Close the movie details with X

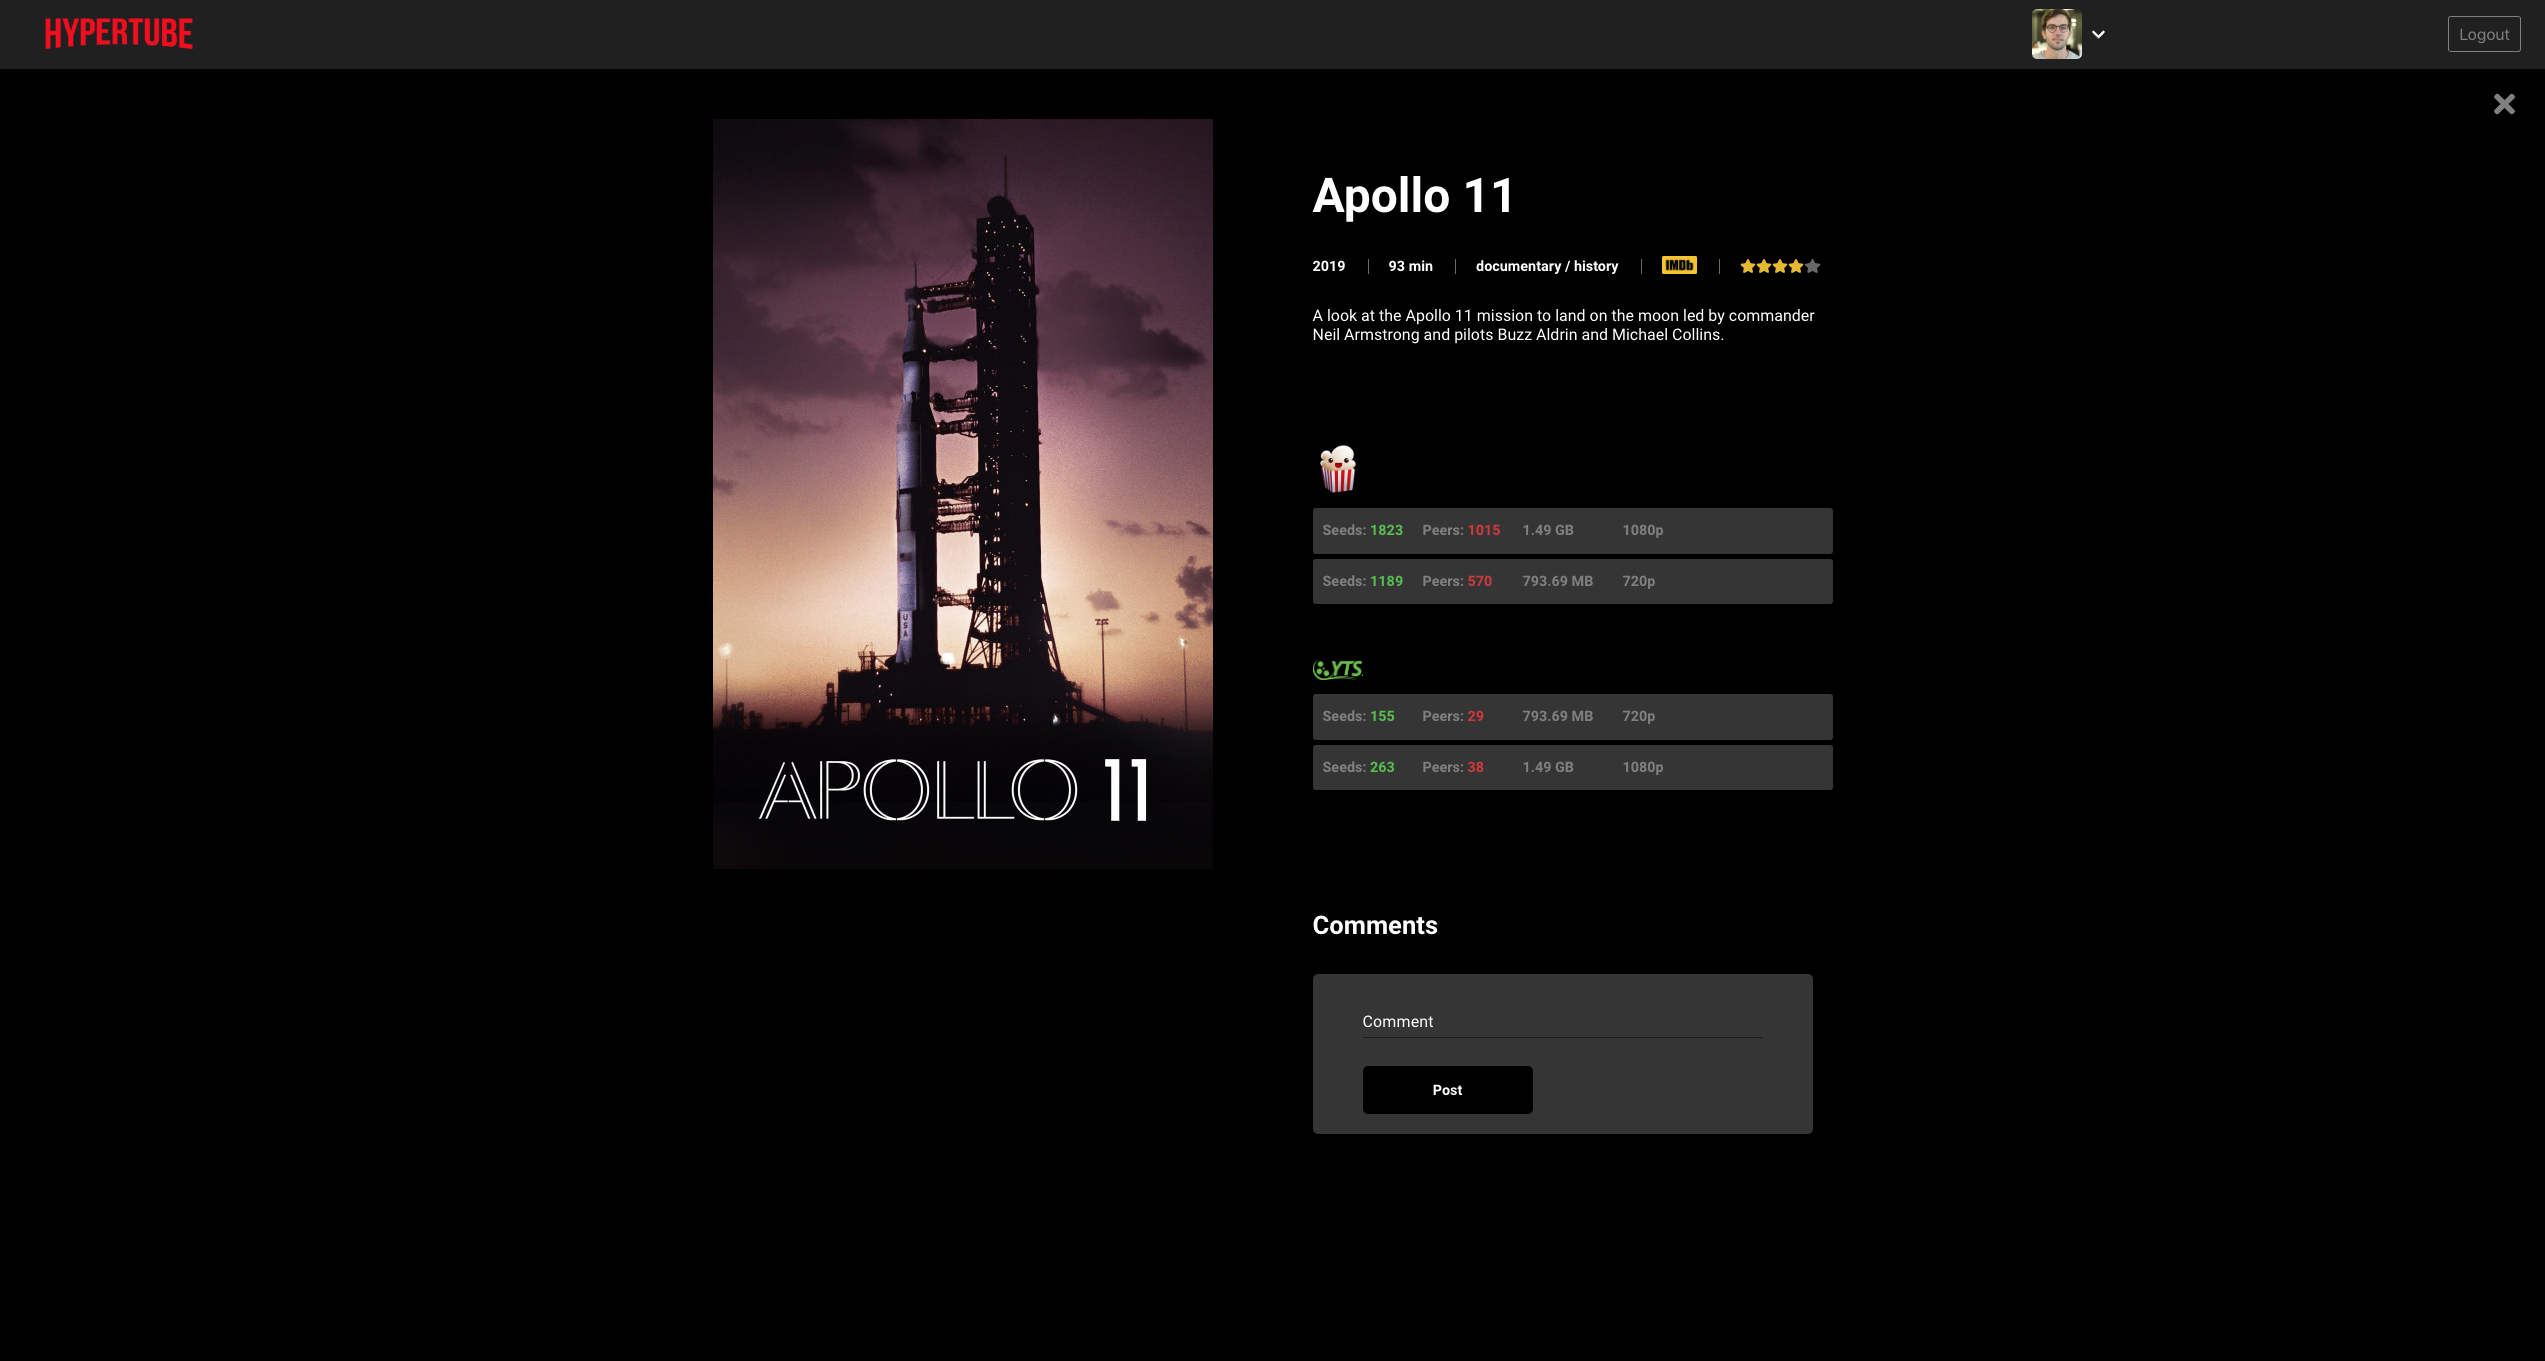(x=2503, y=104)
